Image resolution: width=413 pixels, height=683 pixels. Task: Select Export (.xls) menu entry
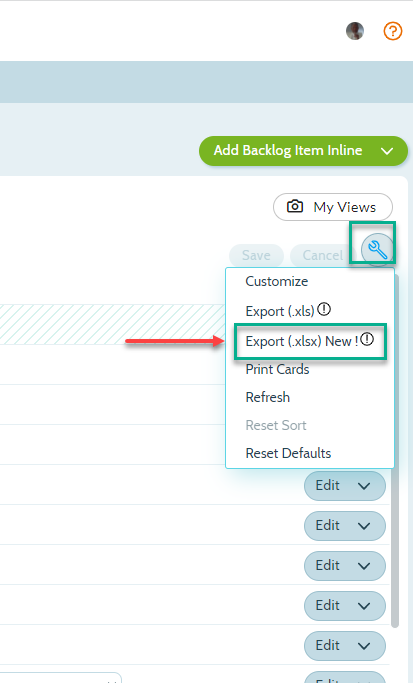click(280, 311)
